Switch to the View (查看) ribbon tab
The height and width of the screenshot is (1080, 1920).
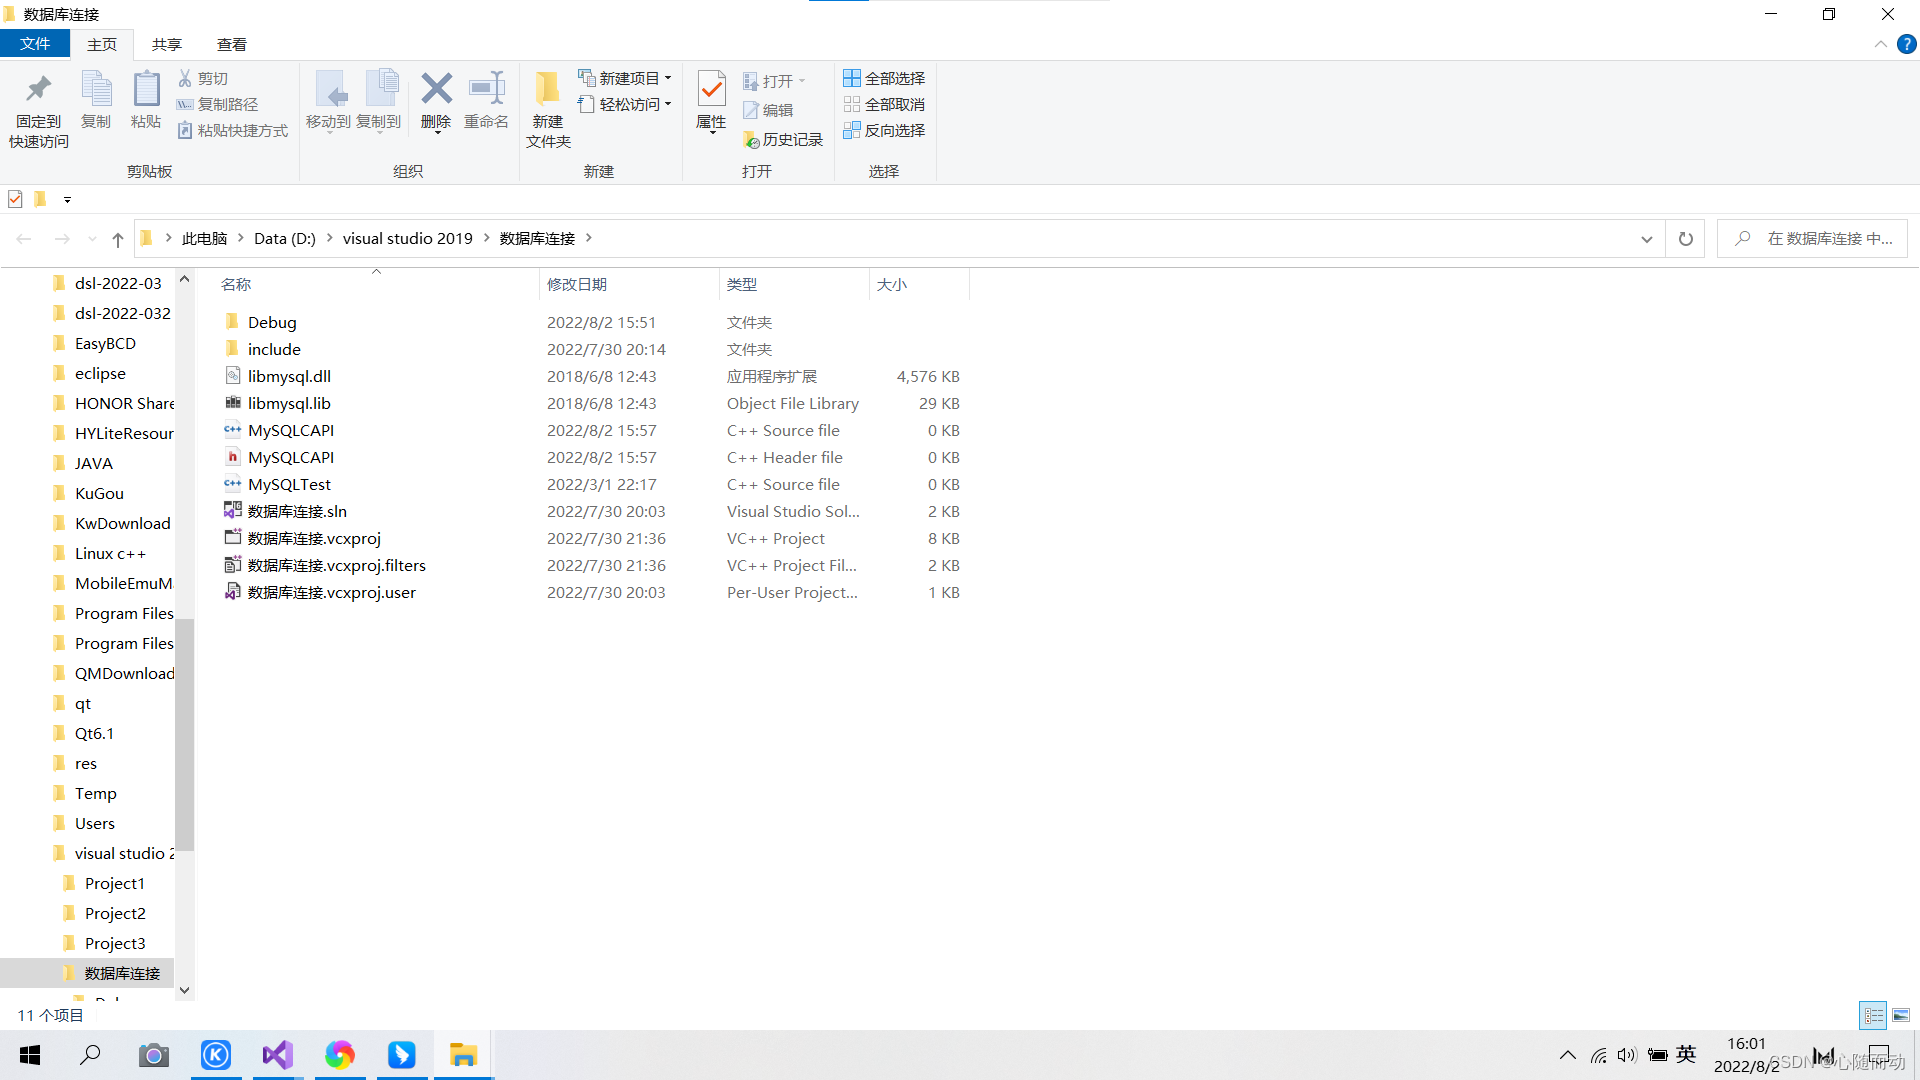click(231, 44)
